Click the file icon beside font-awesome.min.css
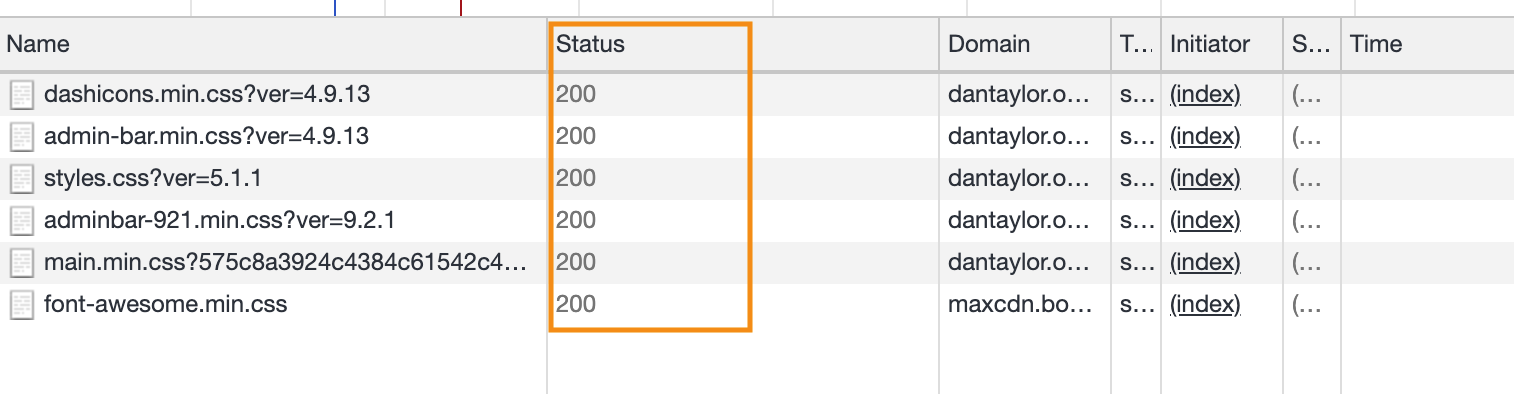This screenshot has height=394, width=1514. (21, 305)
